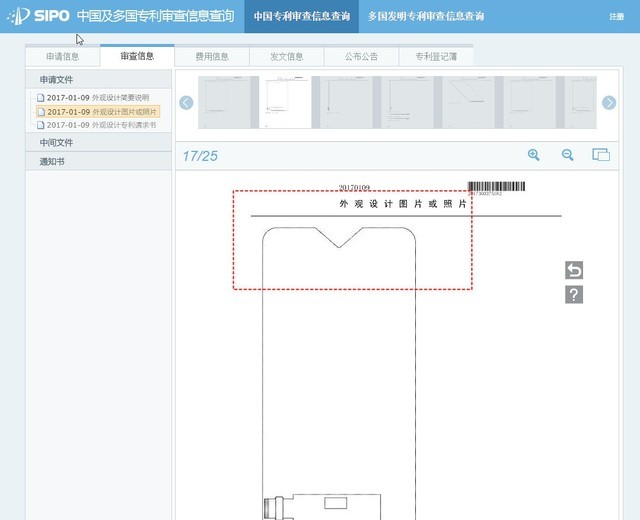Open the 外观设计专利请求书 document
This screenshot has height=520, width=640.
click(101, 125)
